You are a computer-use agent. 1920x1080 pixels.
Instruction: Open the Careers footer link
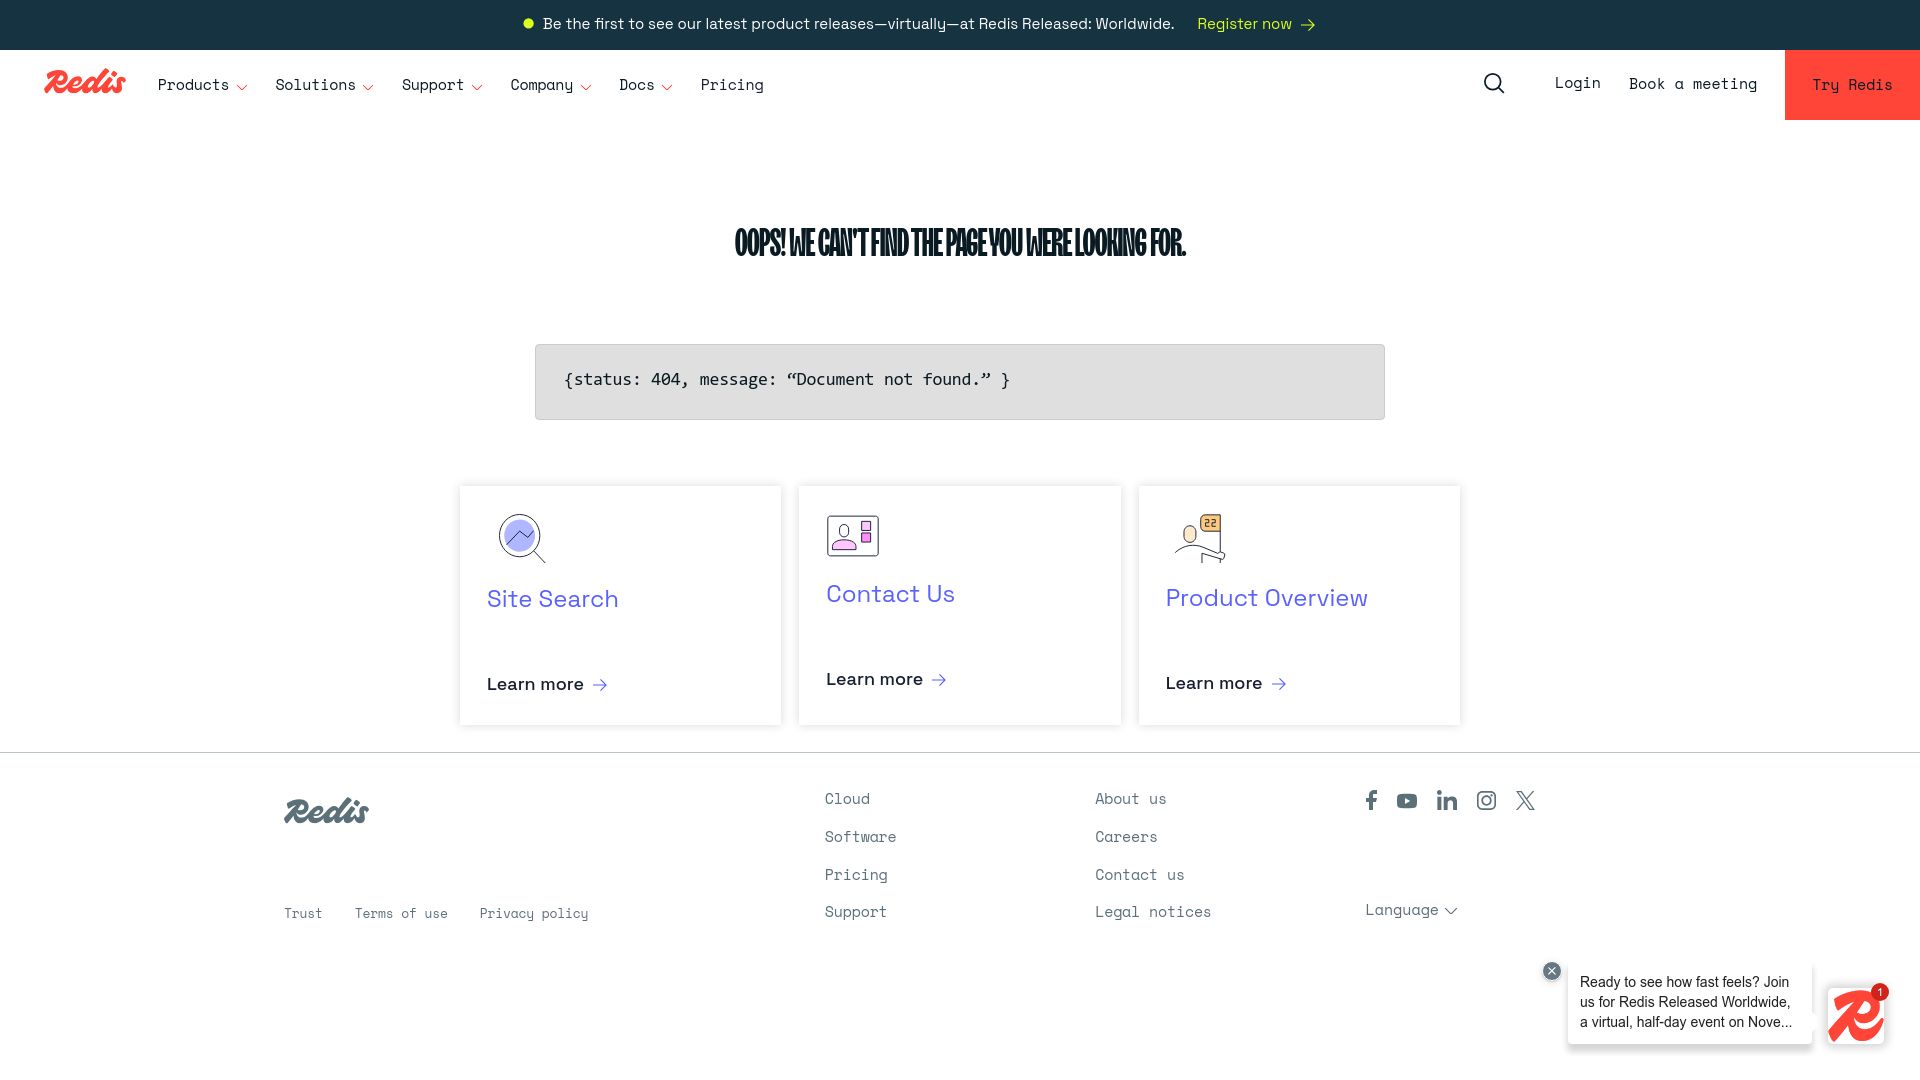[1126, 837]
